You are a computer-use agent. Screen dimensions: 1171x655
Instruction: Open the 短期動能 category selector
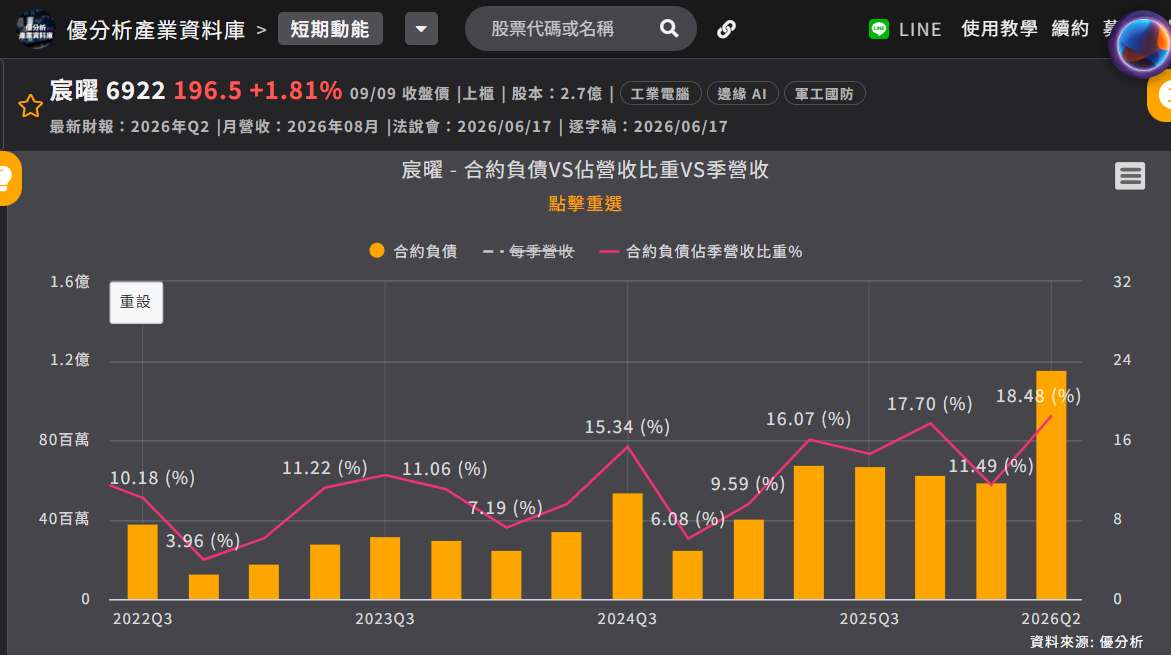330,29
